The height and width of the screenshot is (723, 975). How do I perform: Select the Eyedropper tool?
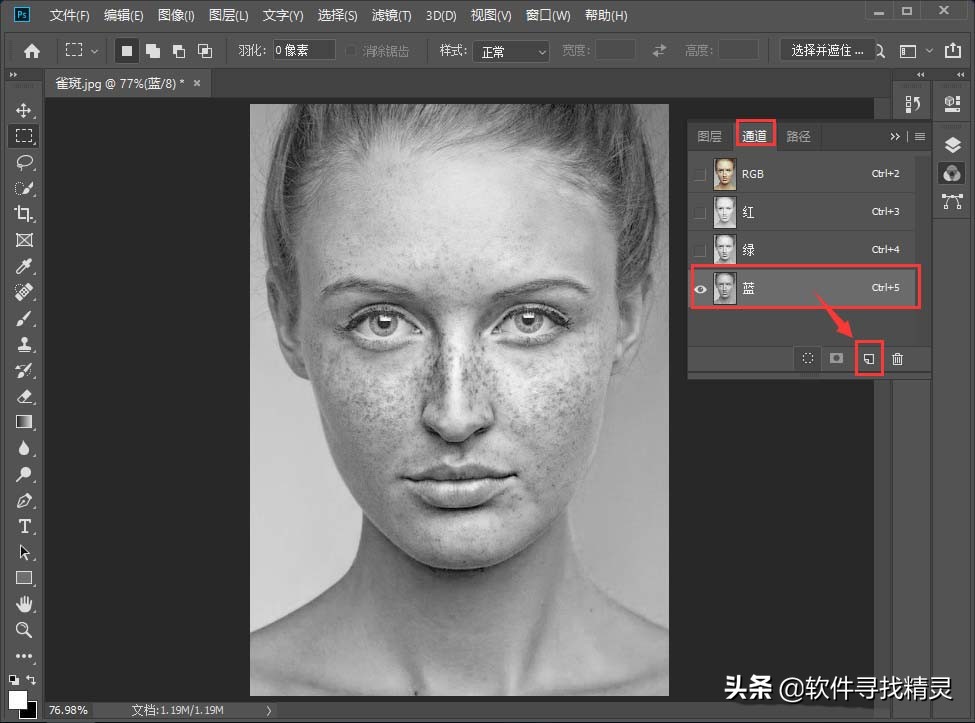[24, 266]
